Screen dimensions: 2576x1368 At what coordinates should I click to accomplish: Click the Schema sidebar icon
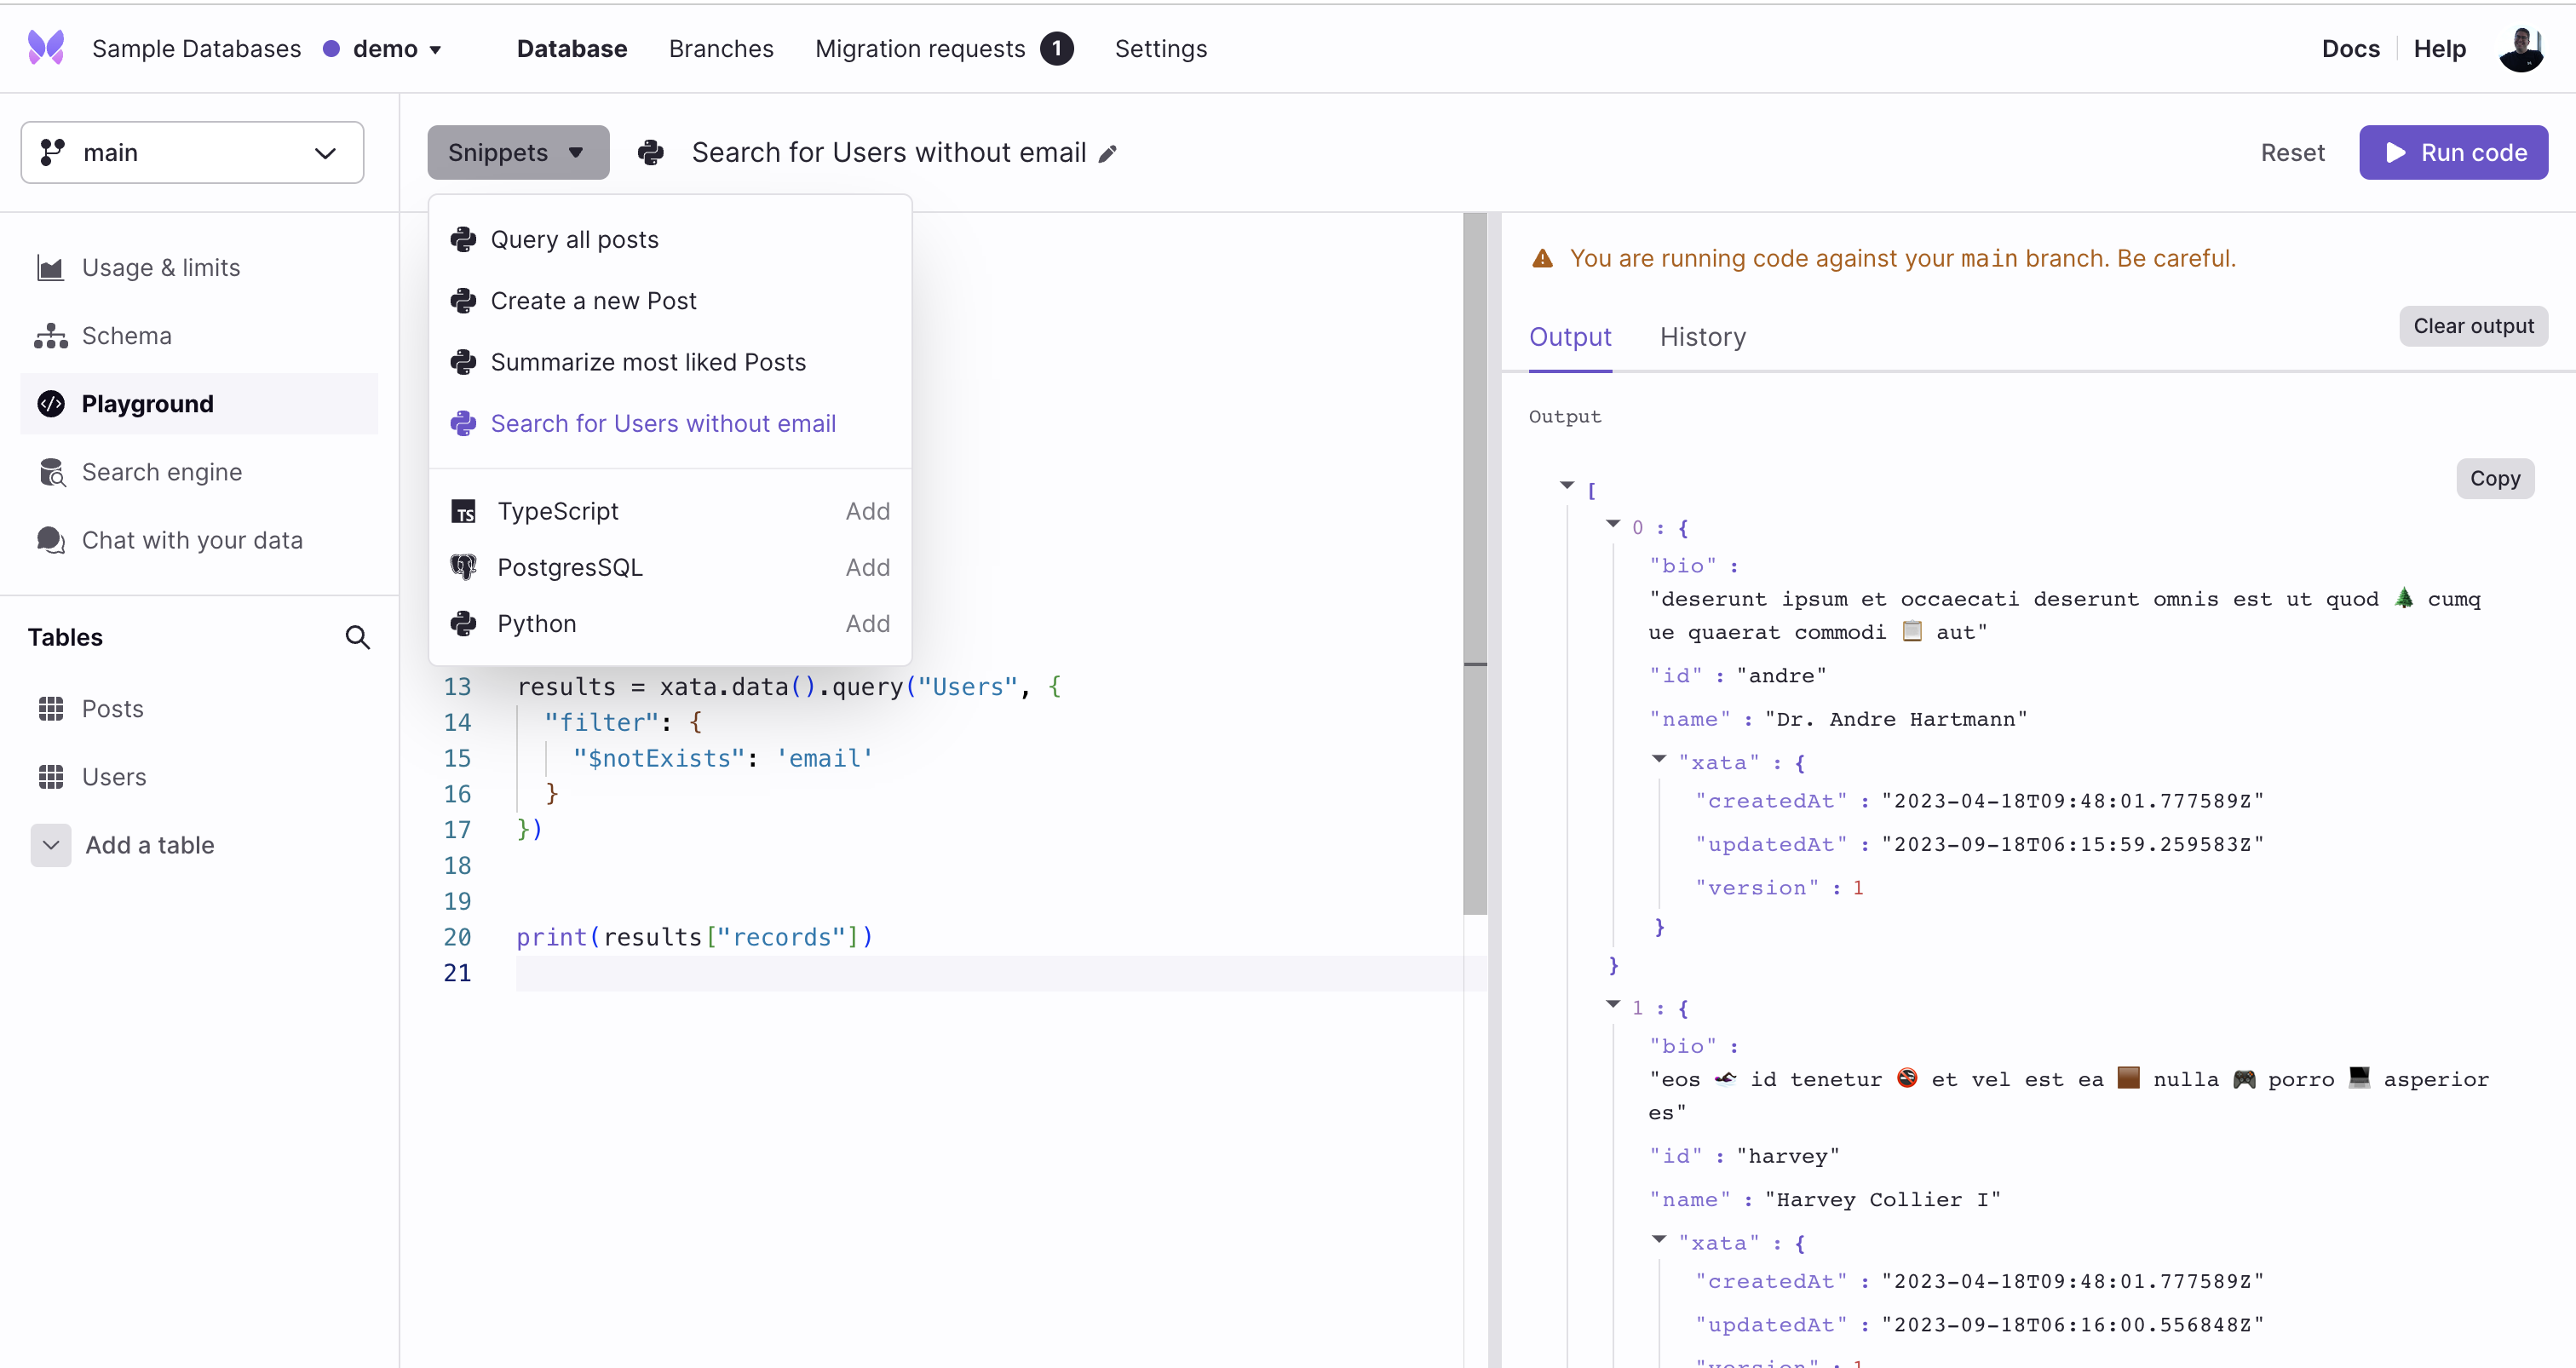(51, 336)
